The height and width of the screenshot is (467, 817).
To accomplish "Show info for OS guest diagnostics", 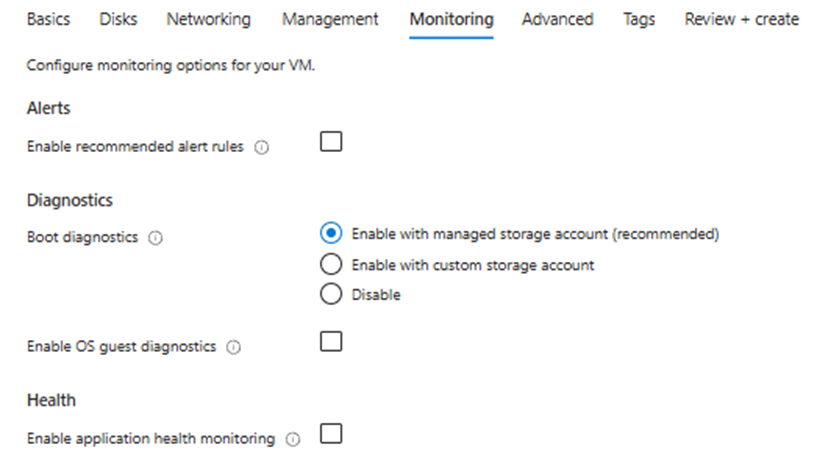I will (x=233, y=347).
